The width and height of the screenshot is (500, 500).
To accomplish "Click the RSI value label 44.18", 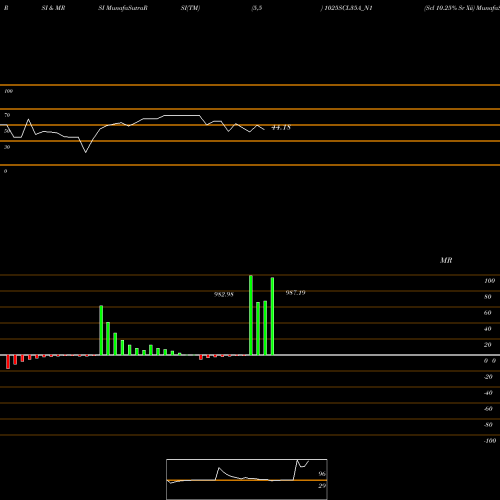I will click(281, 127).
